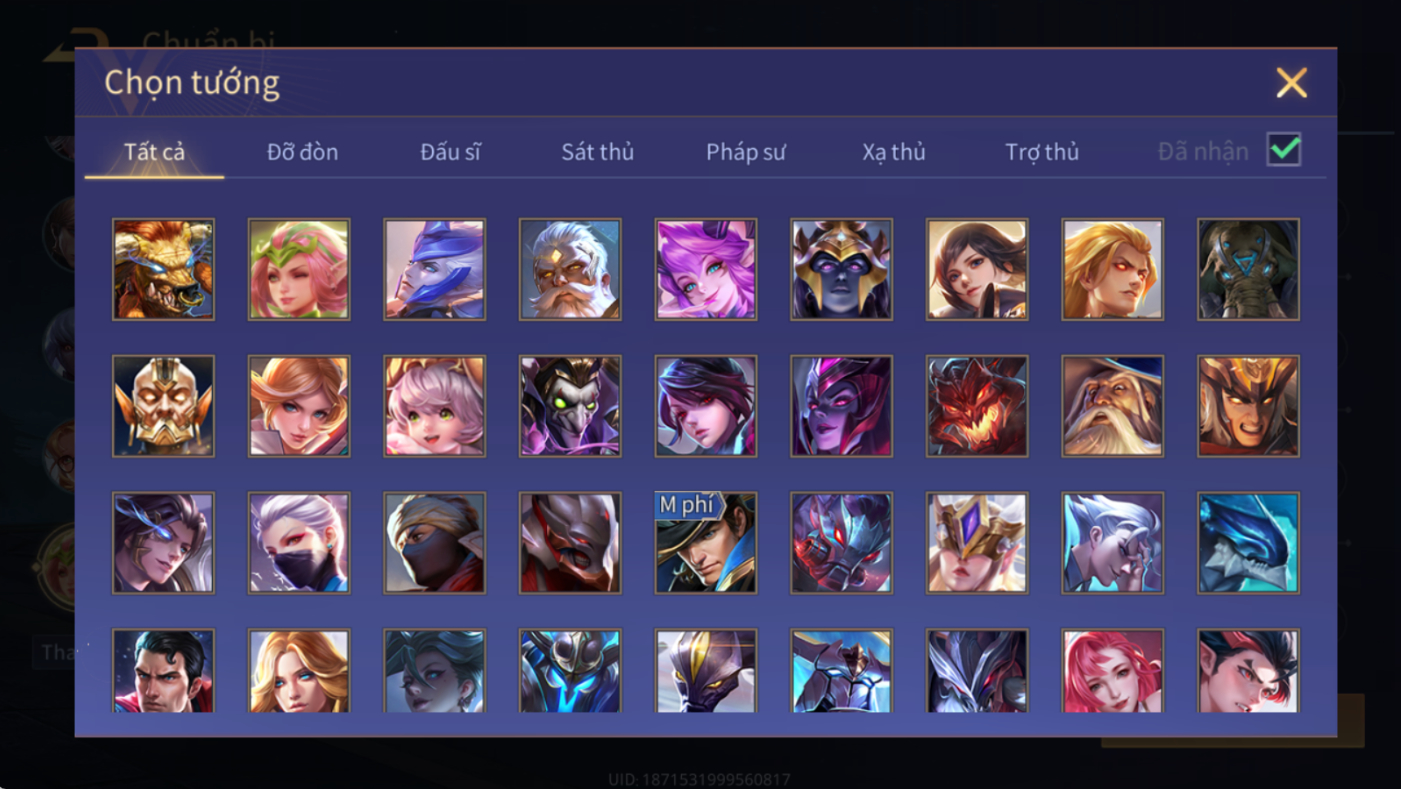Select the 'Tất cả' tab

coord(154,152)
